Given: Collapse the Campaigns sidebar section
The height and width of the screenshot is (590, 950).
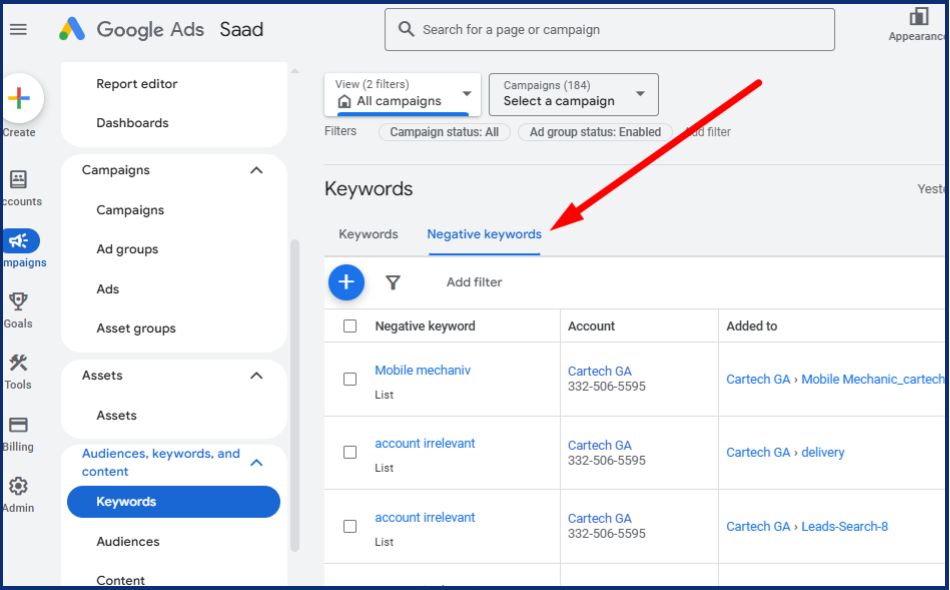Looking at the screenshot, I should tap(256, 170).
